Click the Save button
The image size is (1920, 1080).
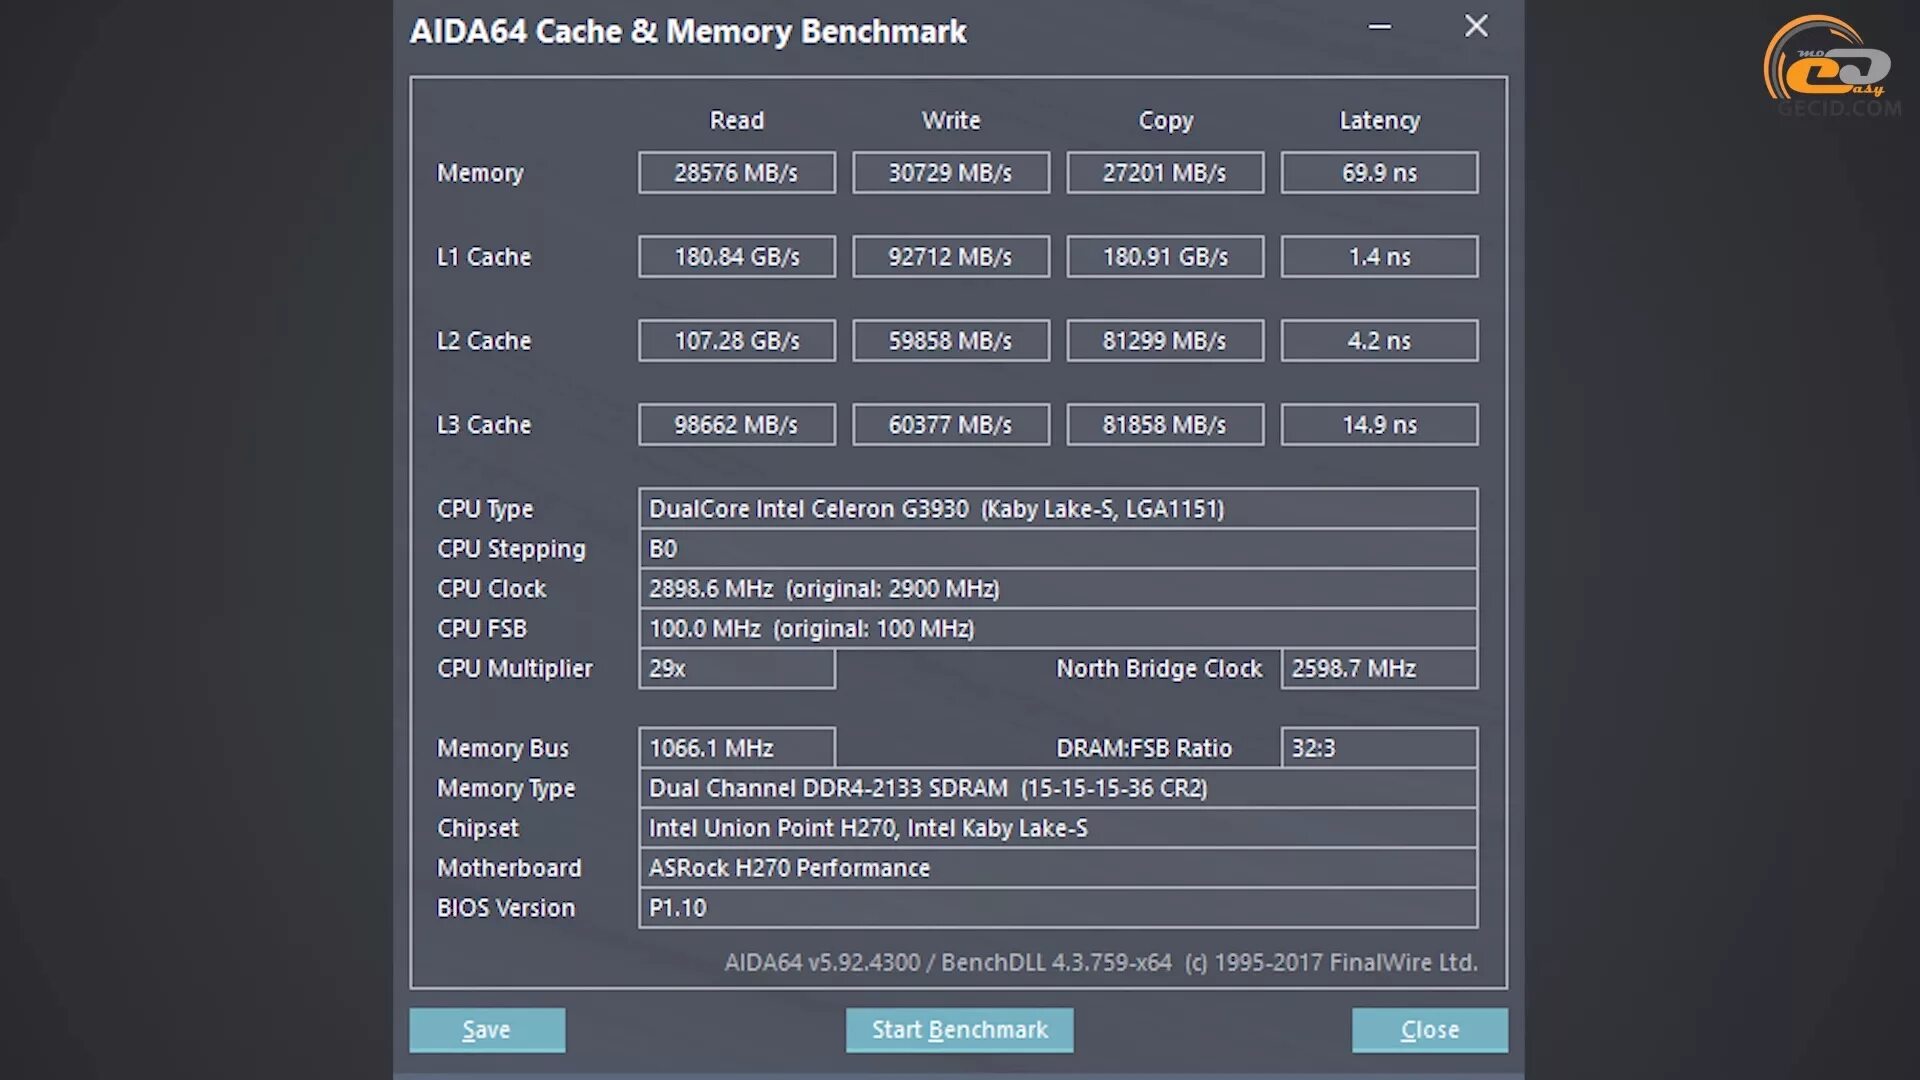pos(487,1029)
